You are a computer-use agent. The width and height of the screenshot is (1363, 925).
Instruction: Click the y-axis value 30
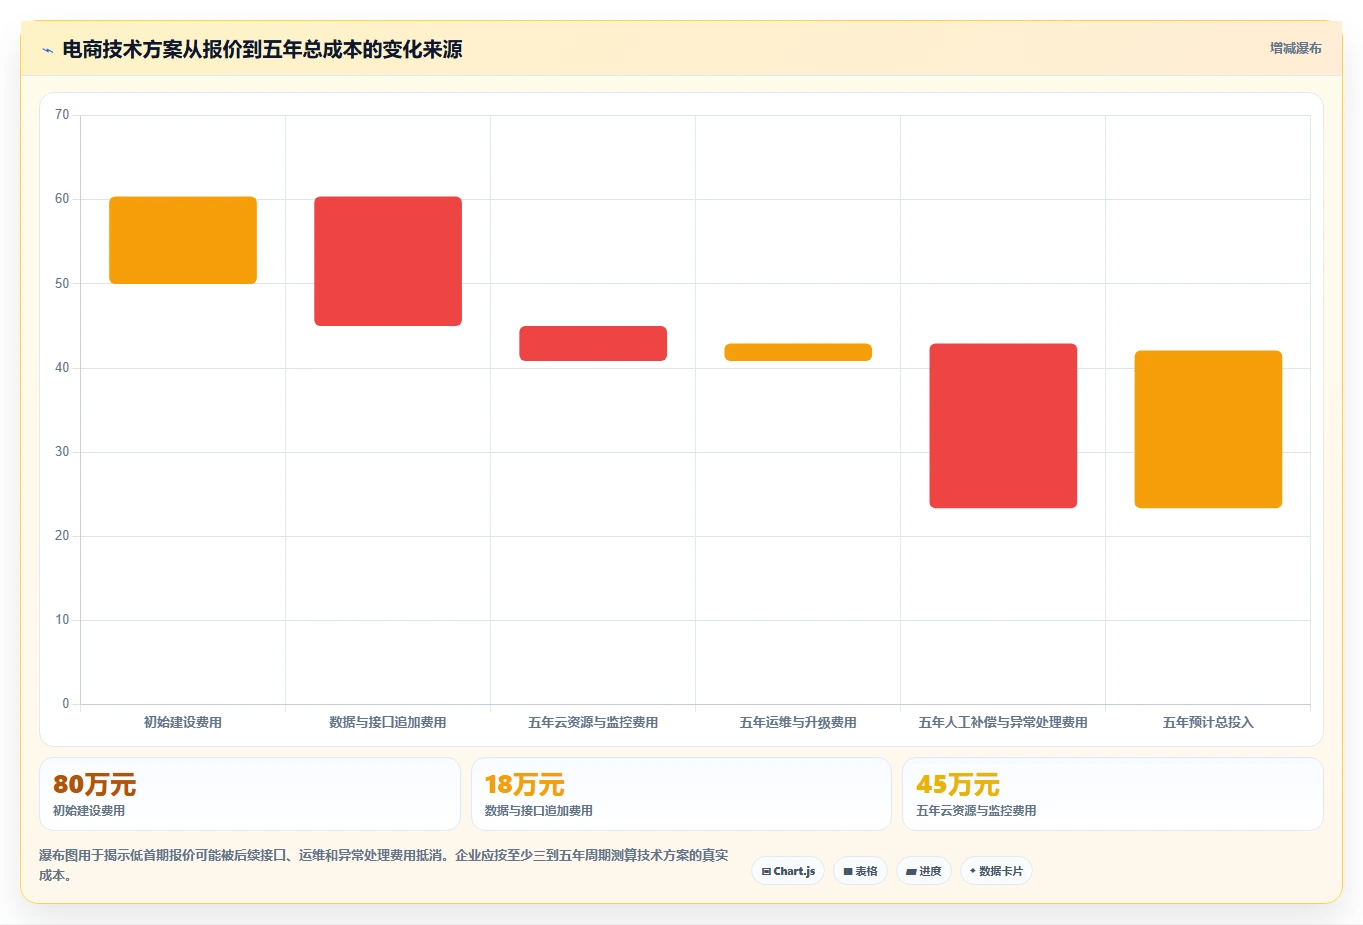click(62, 451)
